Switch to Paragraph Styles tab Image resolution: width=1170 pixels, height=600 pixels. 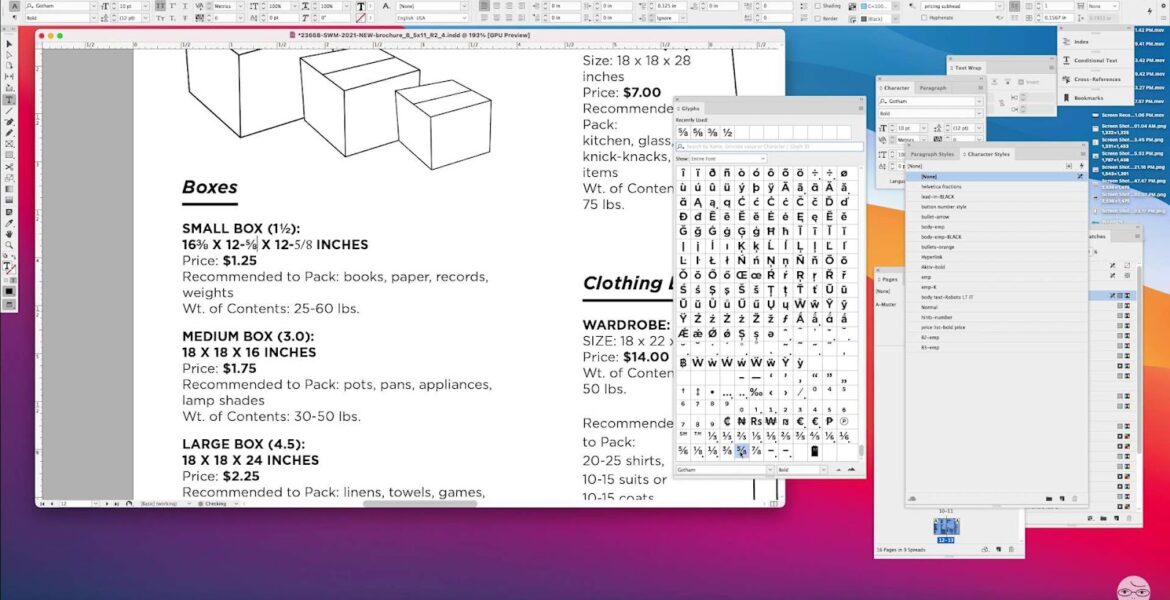click(x=933, y=154)
